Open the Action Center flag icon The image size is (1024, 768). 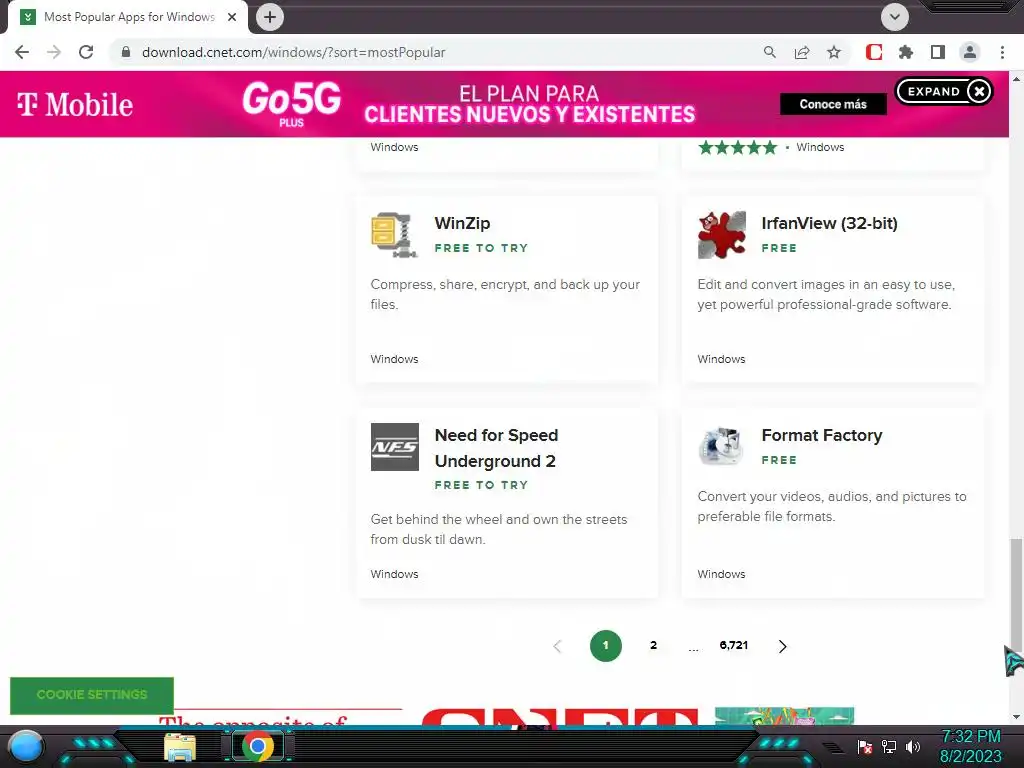coord(865,747)
